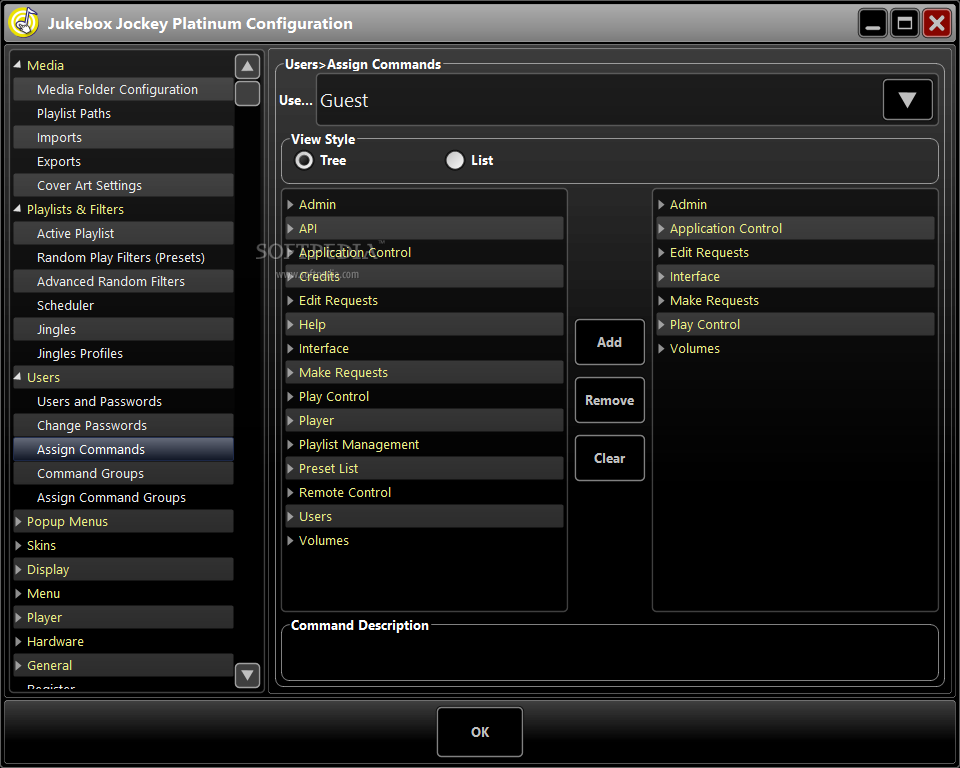The image size is (960, 768).
Task: Expand the General section
Action: point(18,666)
